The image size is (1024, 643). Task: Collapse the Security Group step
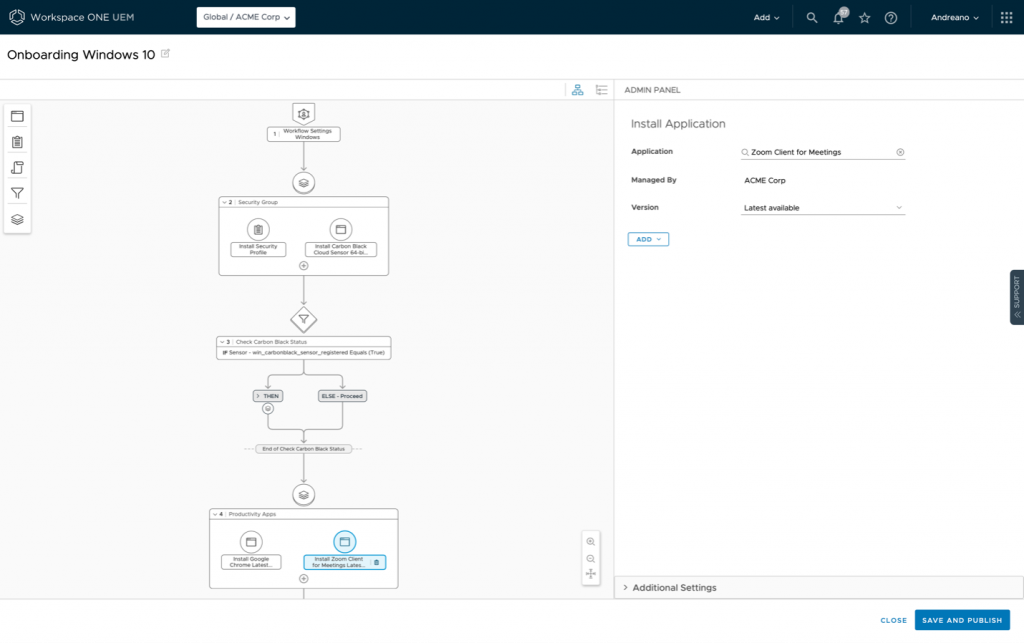(x=225, y=202)
